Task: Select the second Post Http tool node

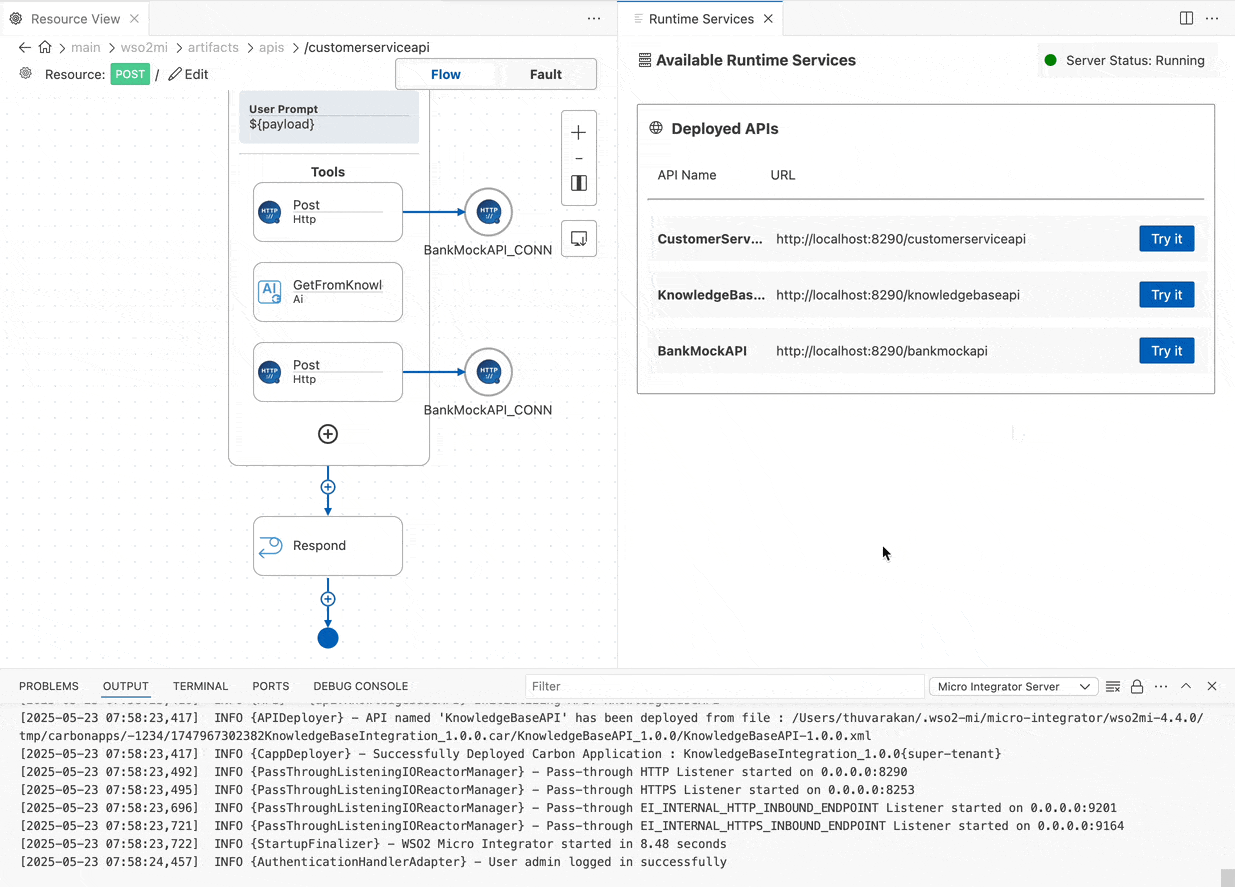Action: 328,372
